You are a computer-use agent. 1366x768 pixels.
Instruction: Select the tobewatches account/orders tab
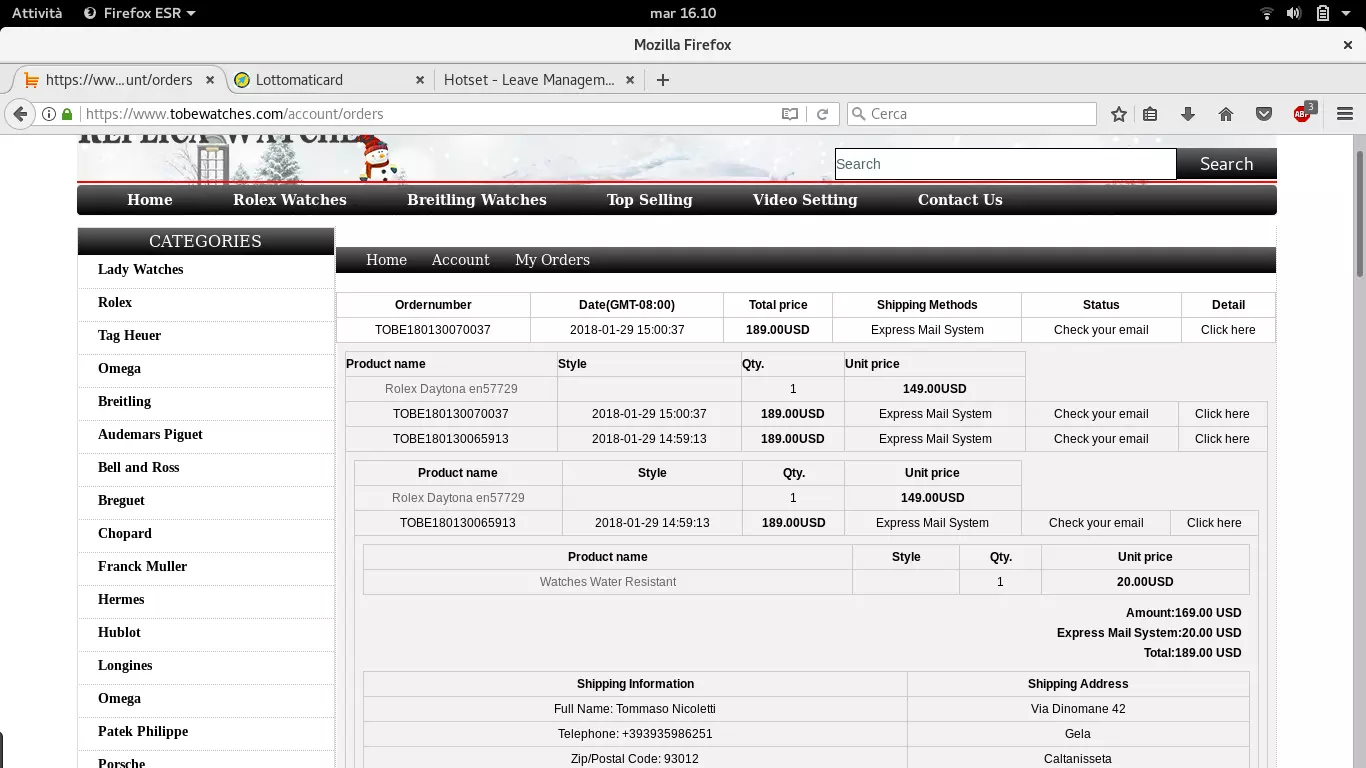point(118,80)
